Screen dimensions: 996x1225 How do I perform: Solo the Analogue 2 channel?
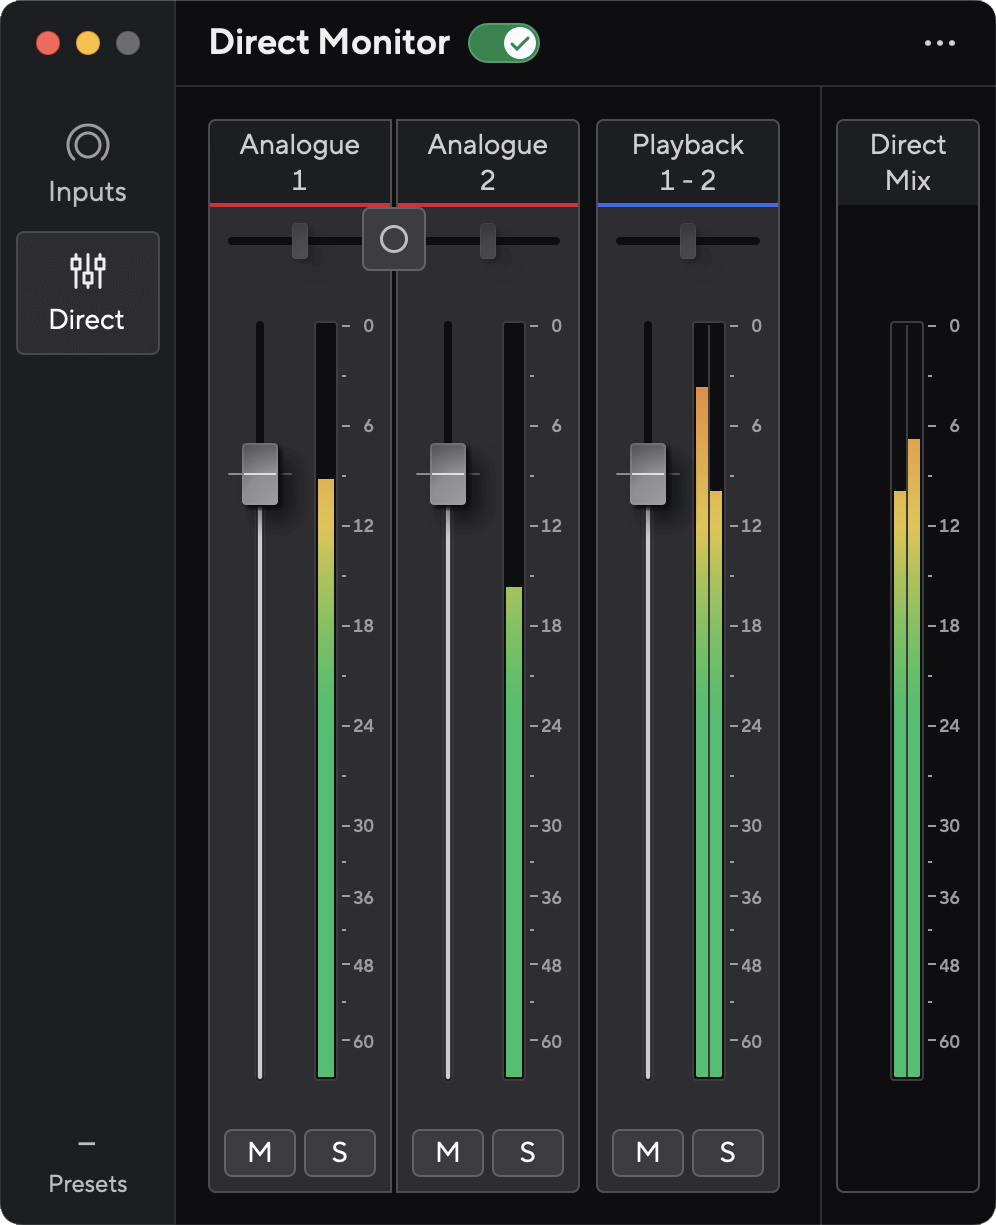coord(527,1152)
